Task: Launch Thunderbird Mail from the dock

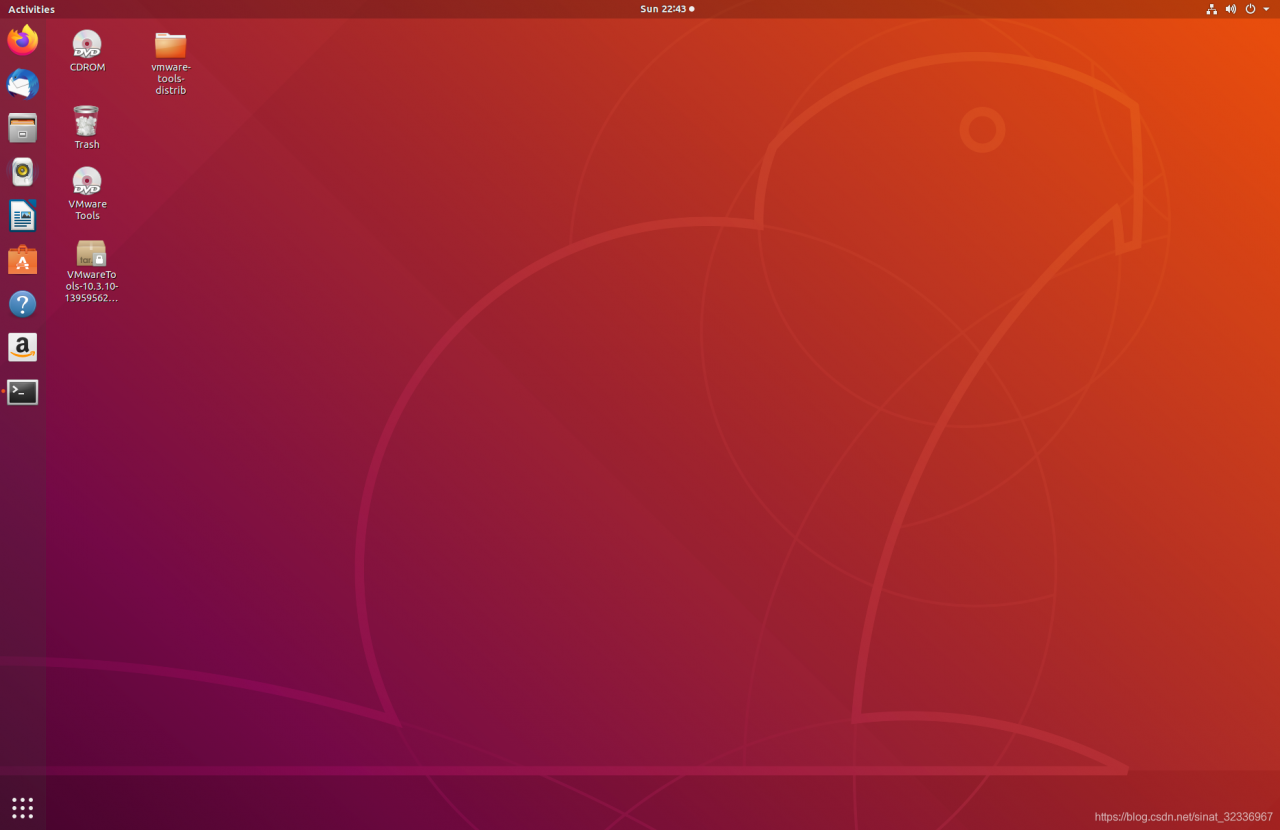Action: 22,84
